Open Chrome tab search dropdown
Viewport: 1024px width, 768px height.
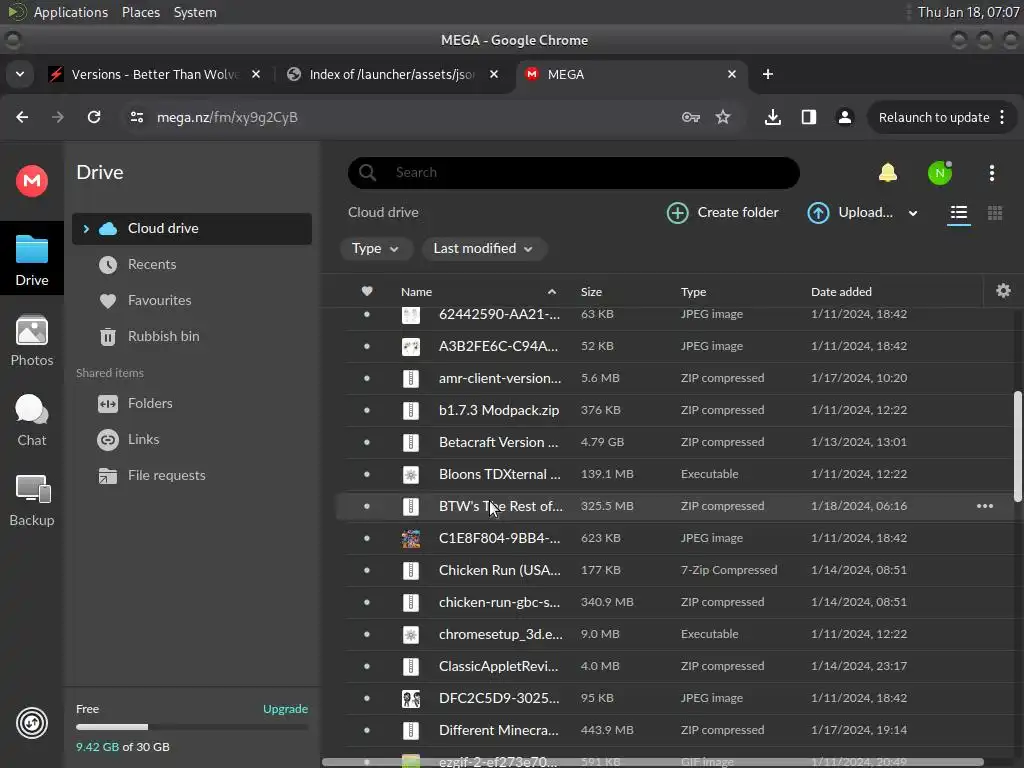(x=20, y=74)
